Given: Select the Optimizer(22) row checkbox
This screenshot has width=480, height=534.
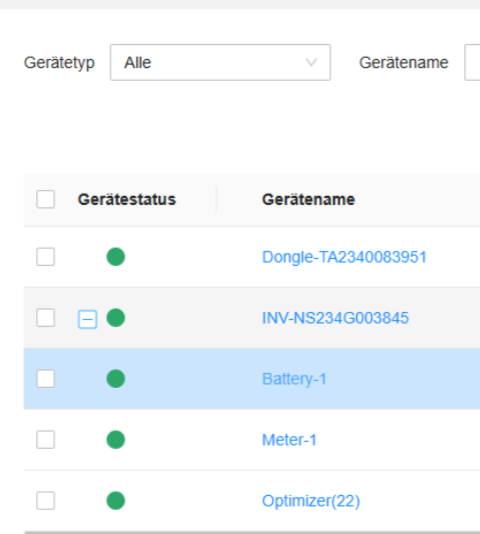Looking at the screenshot, I should [x=46, y=501].
